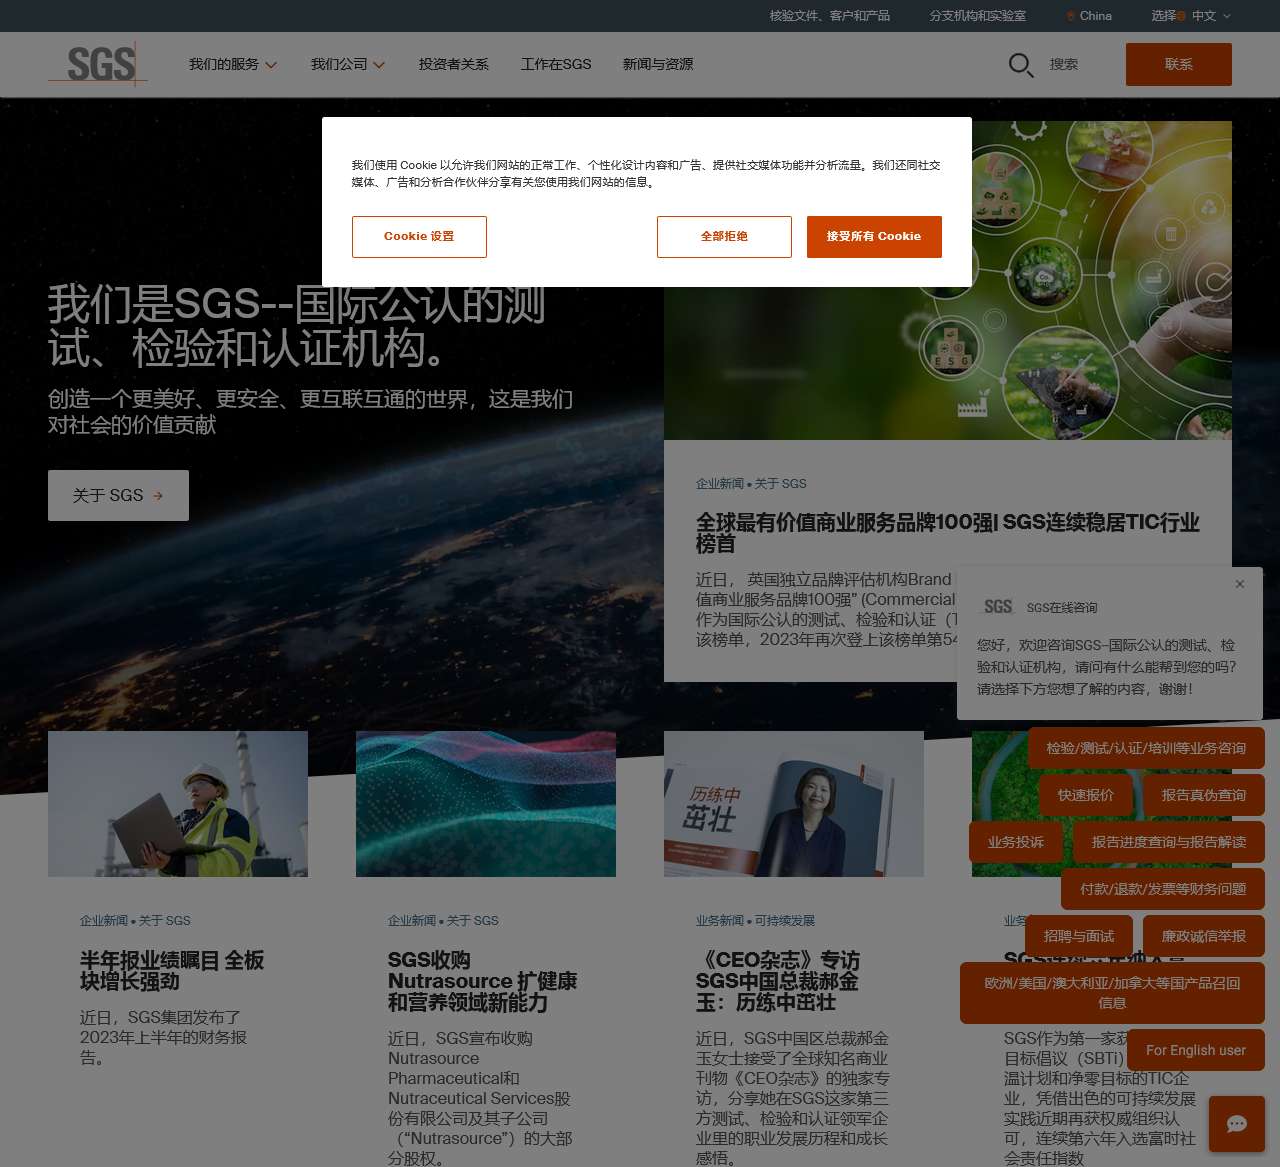Choose 快速报价 chat option
1280x1167 pixels.
coord(1085,795)
